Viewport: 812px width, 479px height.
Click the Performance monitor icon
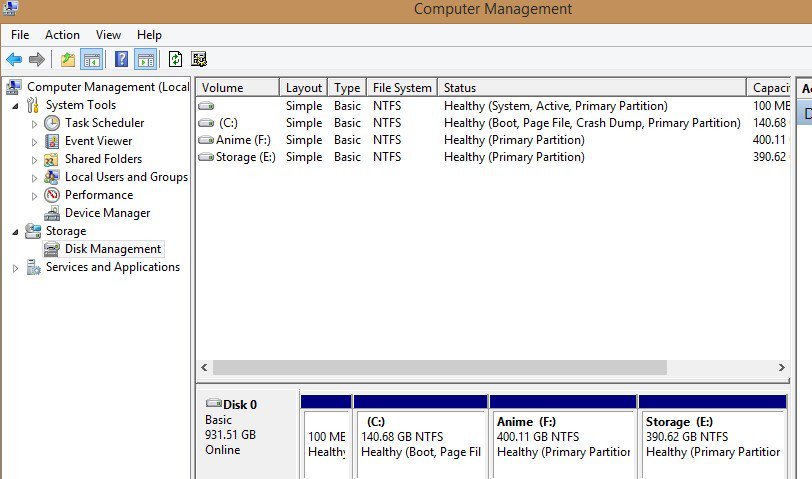(x=52, y=195)
